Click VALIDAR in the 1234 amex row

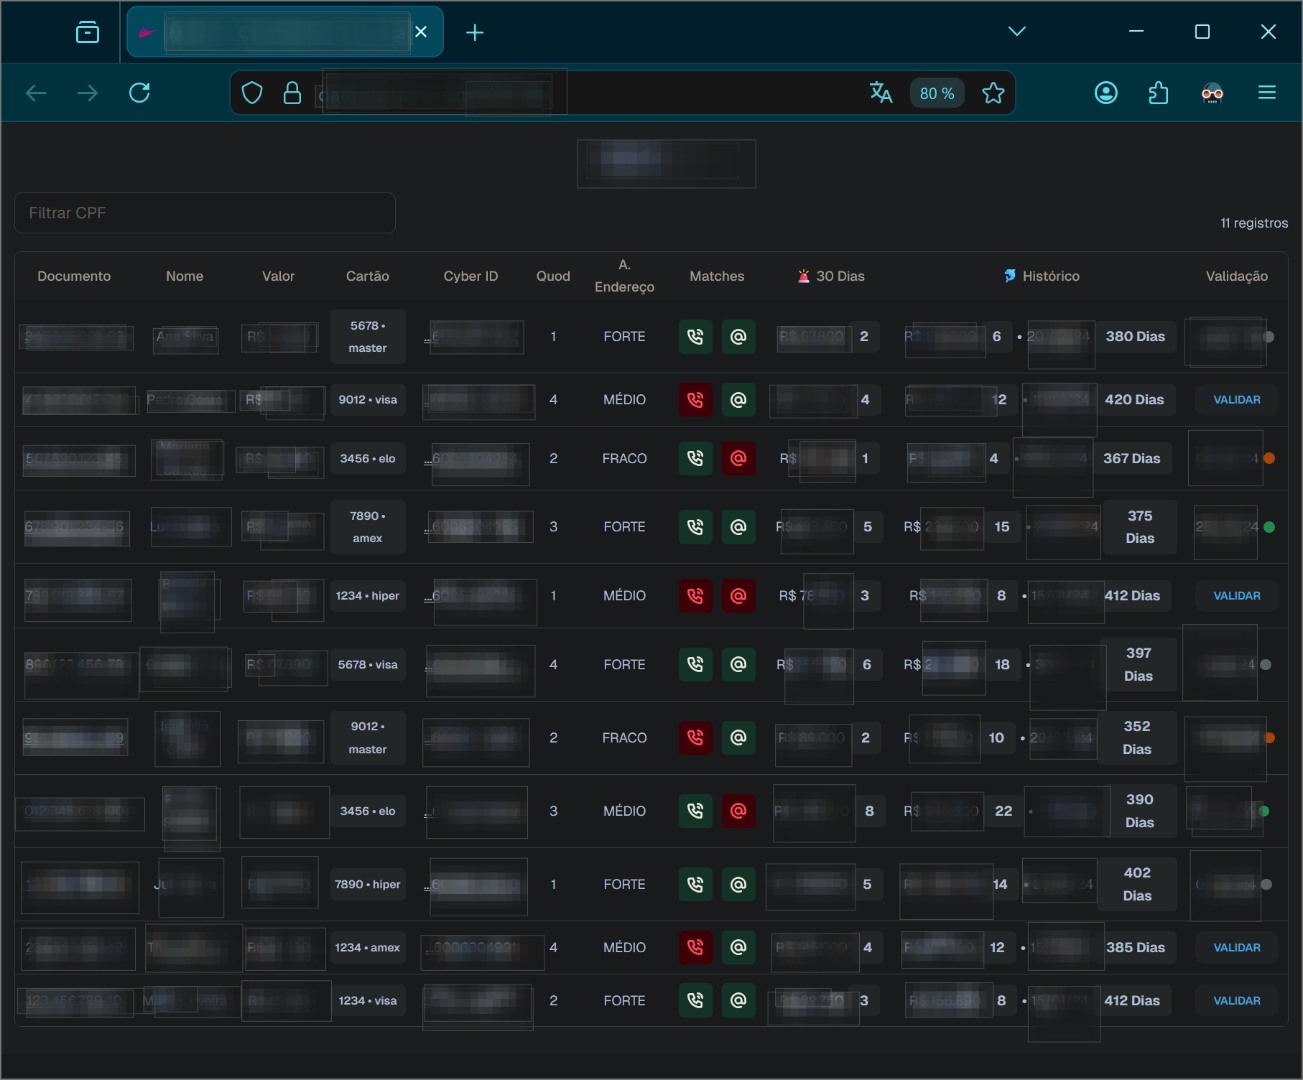click(x=1237, y=948)
